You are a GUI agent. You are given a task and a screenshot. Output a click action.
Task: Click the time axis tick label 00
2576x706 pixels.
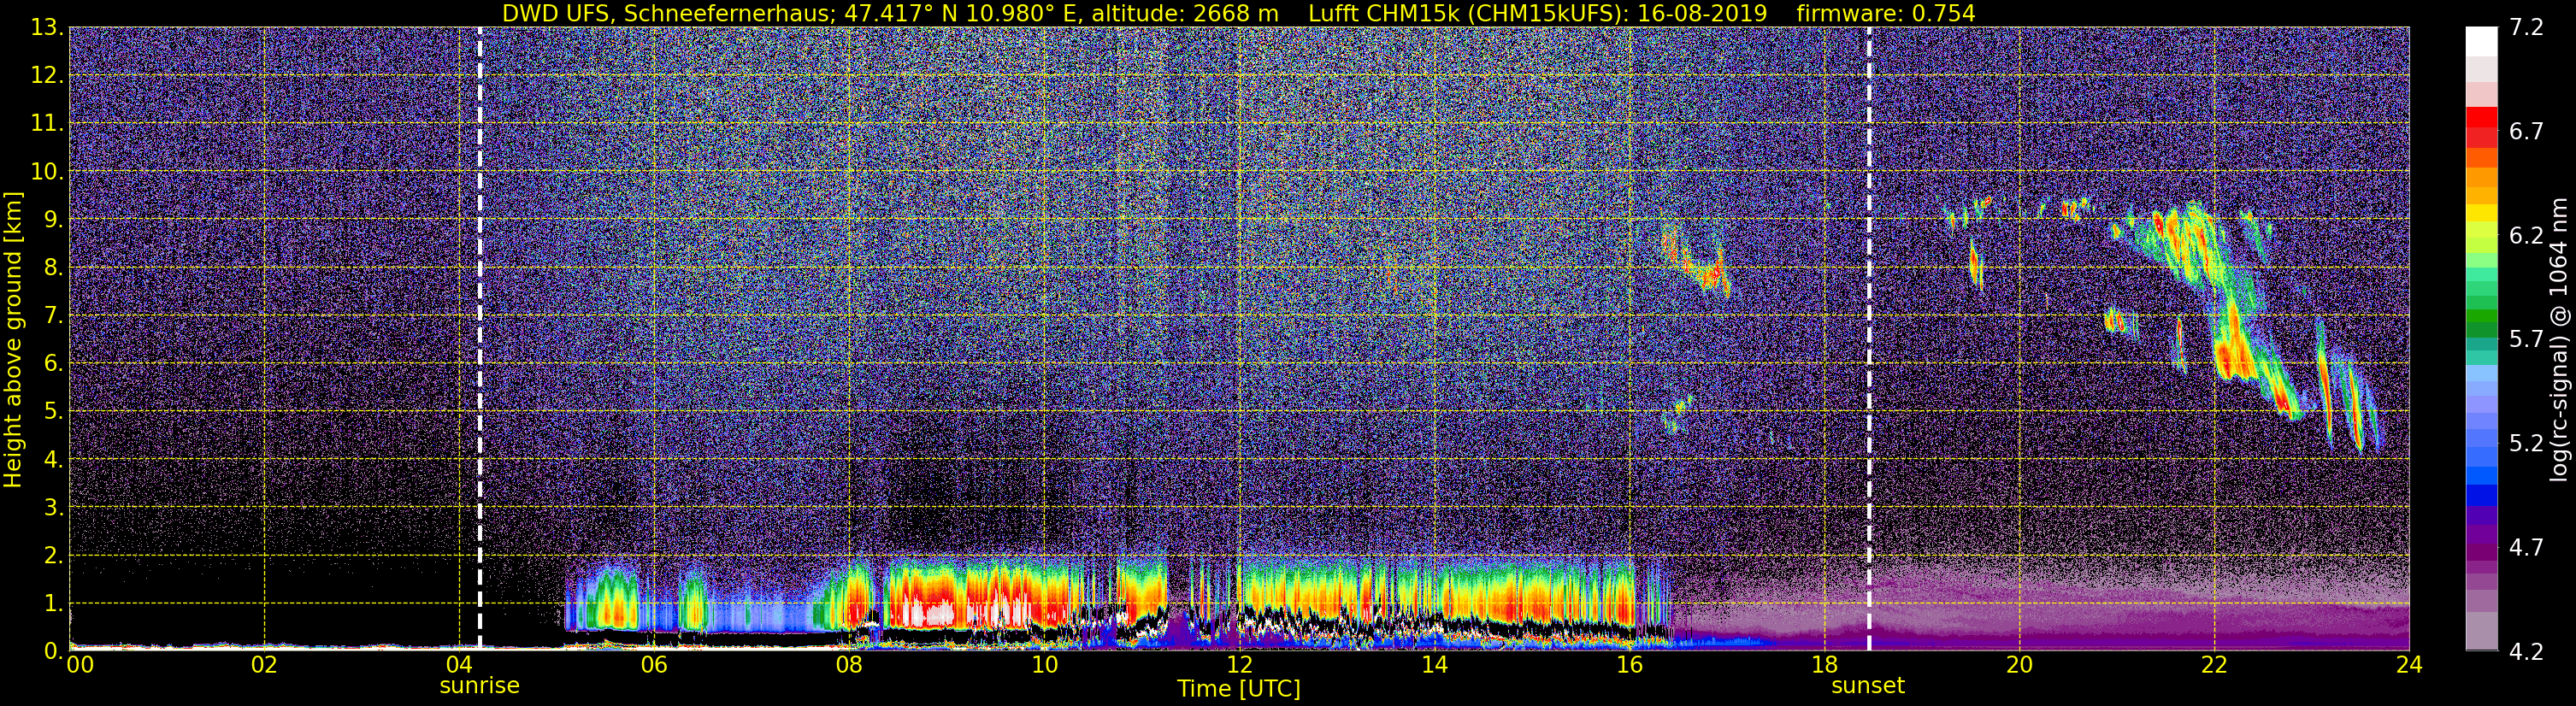[x=80, y=665]
